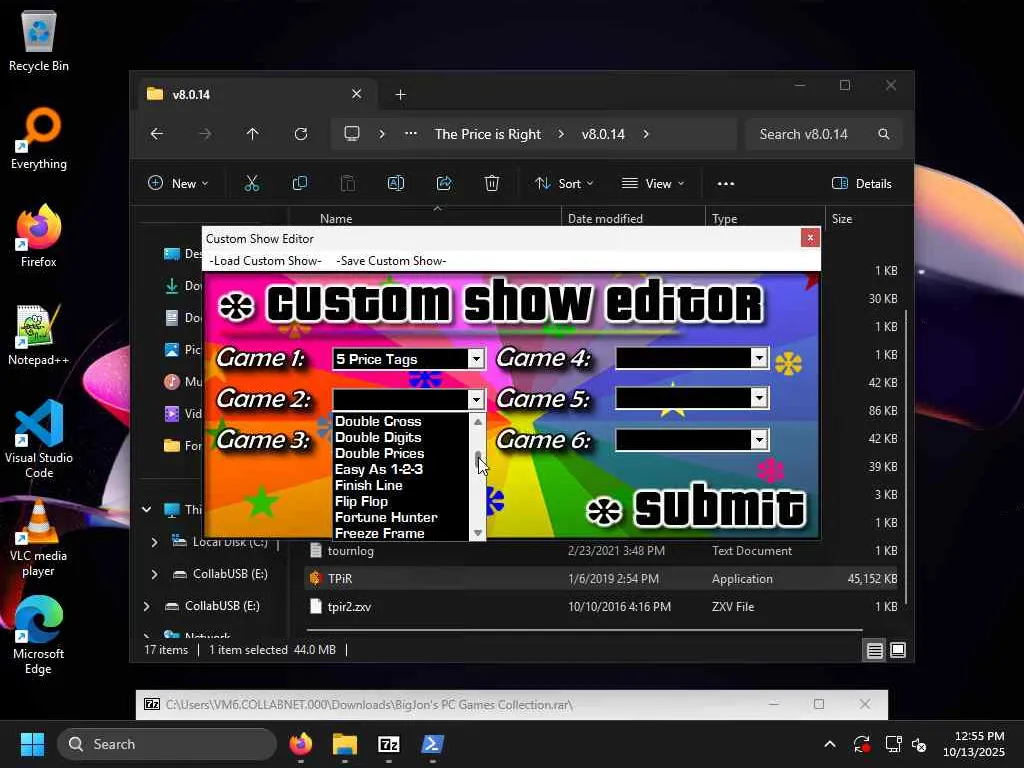Collapse the Game 2 dropdown arrow
Viewport: 1024px width, 768px height.
[476, 399]
